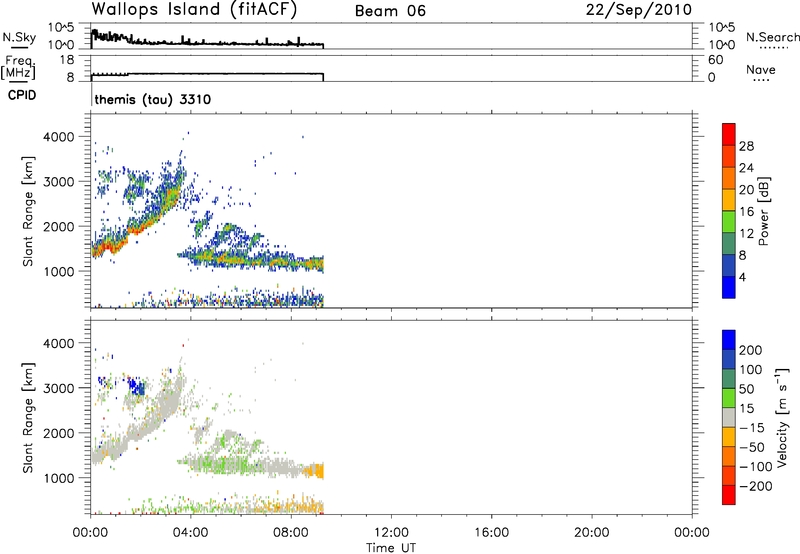Screen dimensions: 800x554
Task: Click the 'Time UT' axis title
Action: 391,548
